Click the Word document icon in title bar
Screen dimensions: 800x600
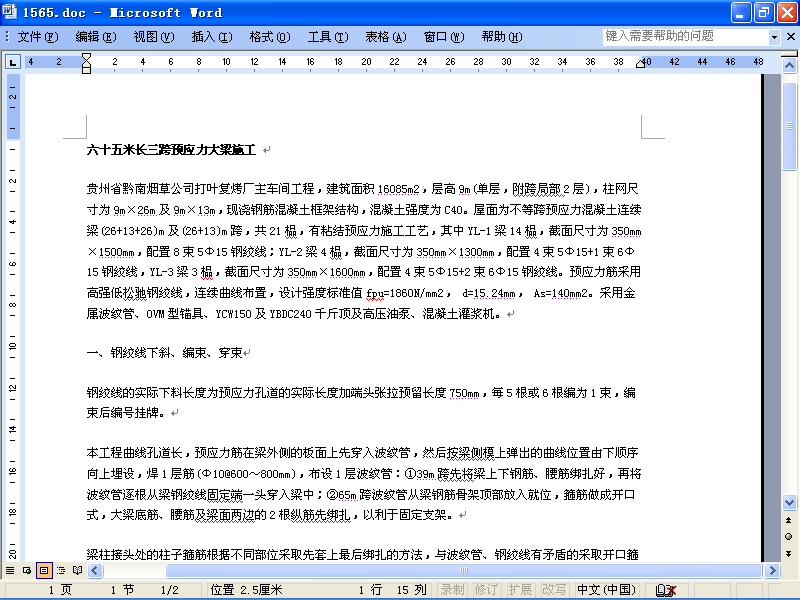10,12
